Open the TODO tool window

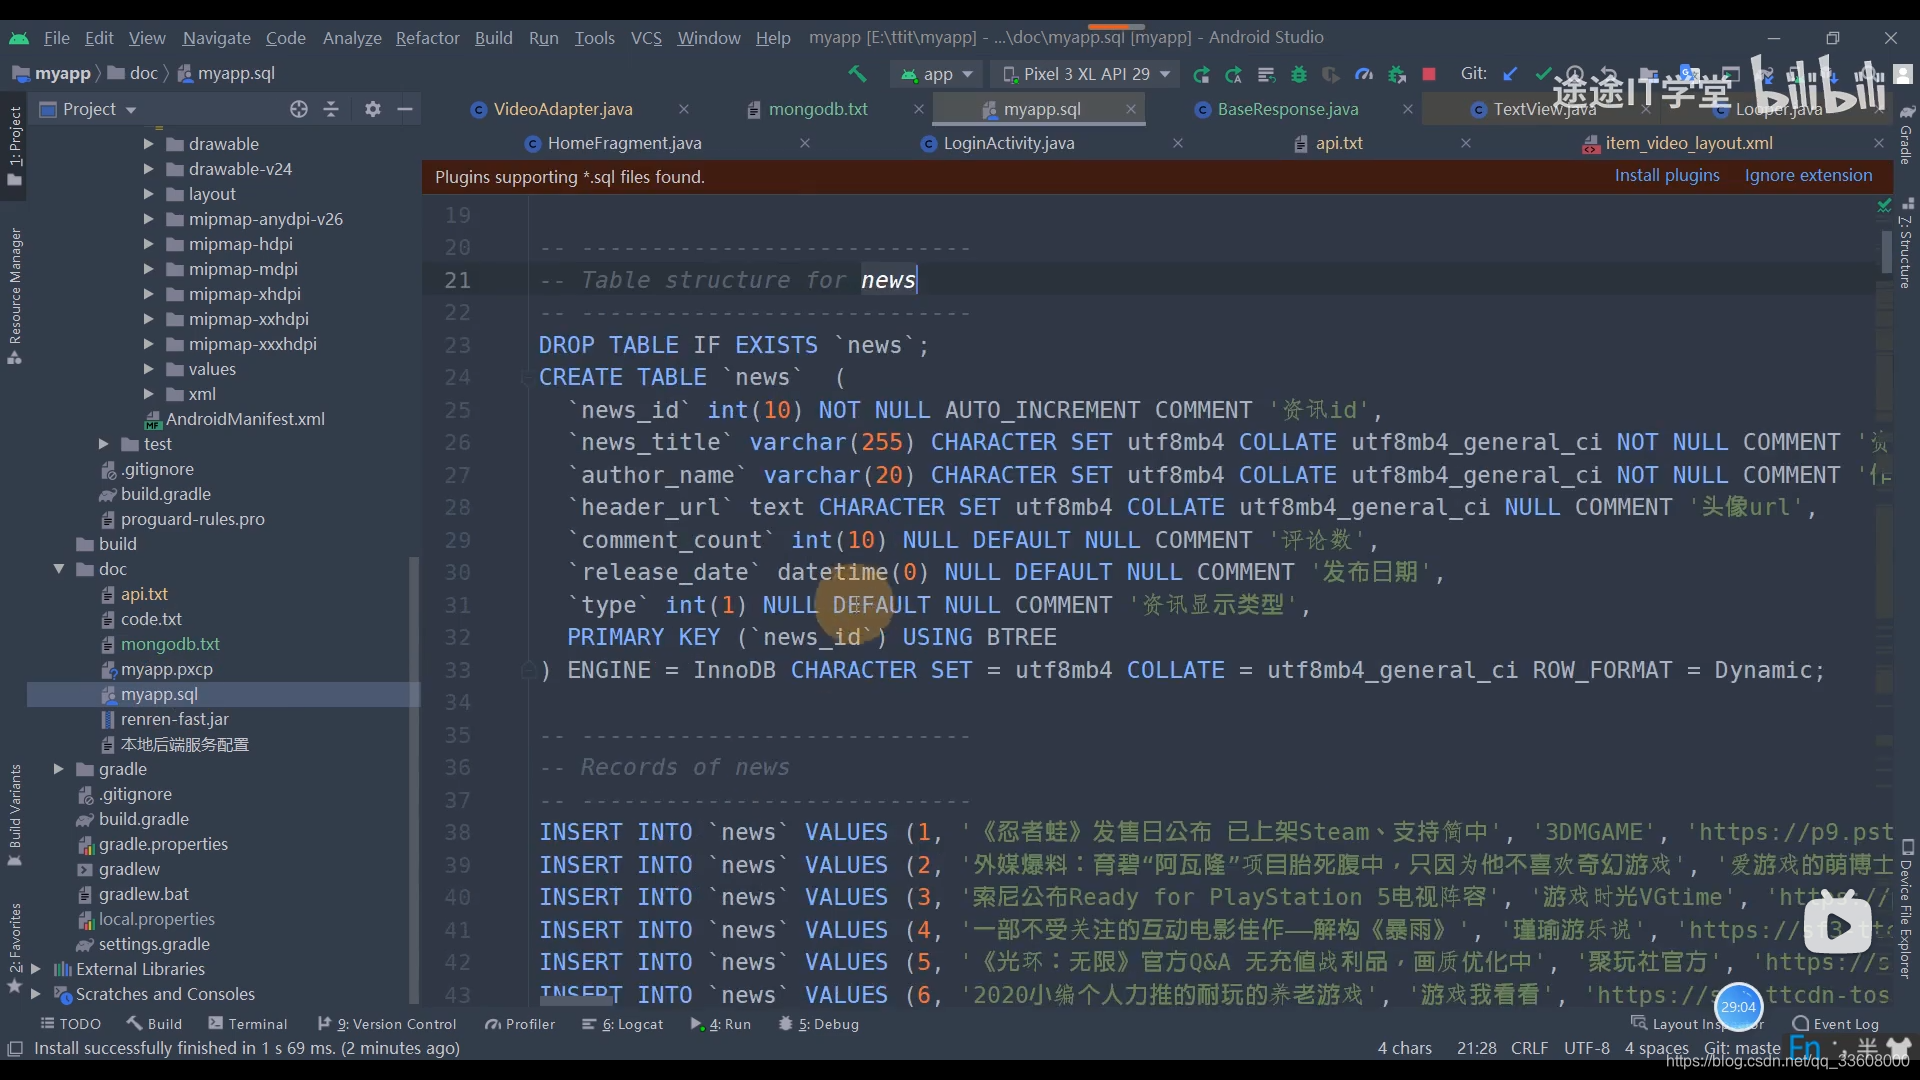(70, 1024)
